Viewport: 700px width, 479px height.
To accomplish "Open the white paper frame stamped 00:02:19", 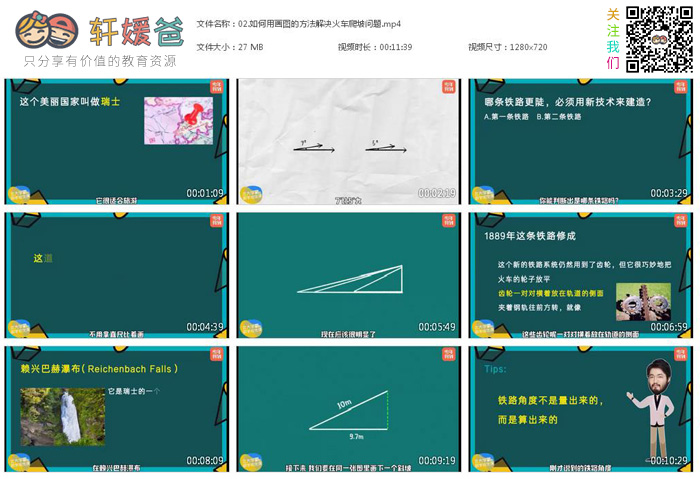I will point(349,142).
